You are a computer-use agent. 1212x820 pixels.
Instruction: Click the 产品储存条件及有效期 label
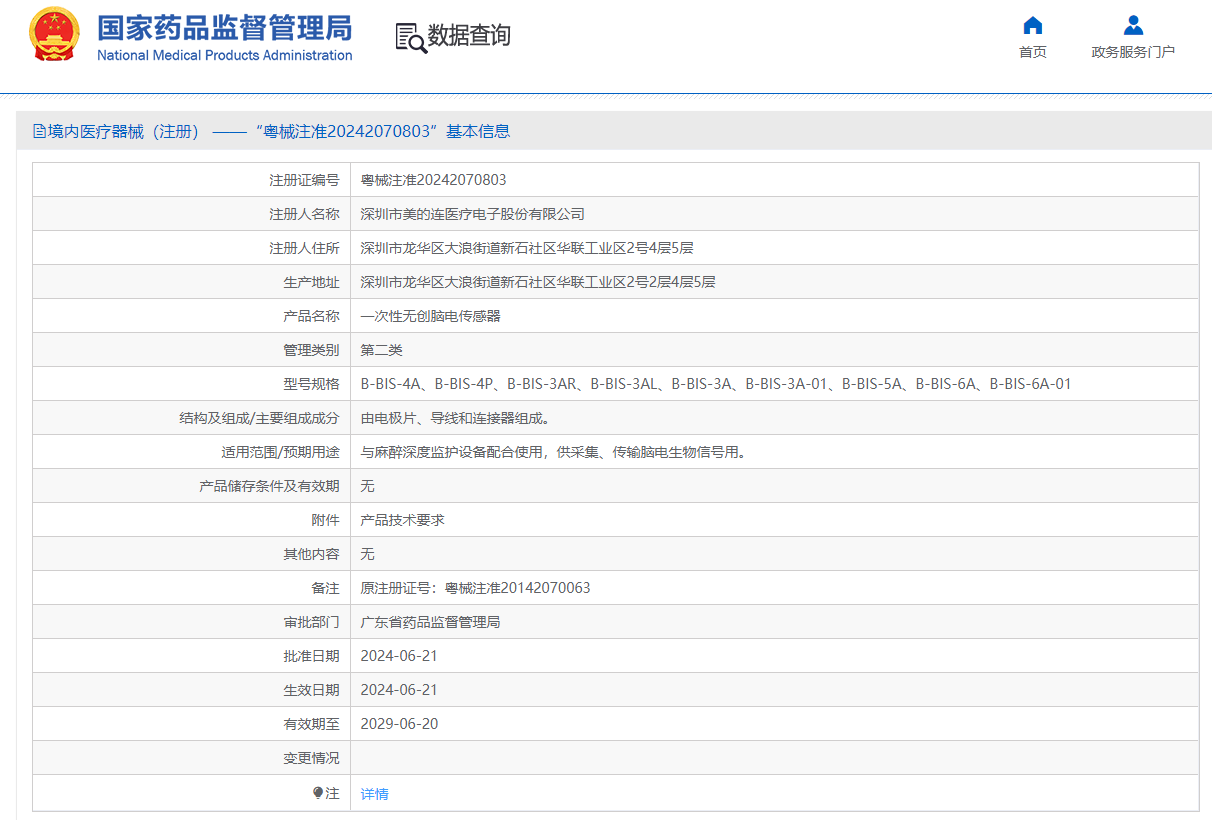[x=269, y=486]
